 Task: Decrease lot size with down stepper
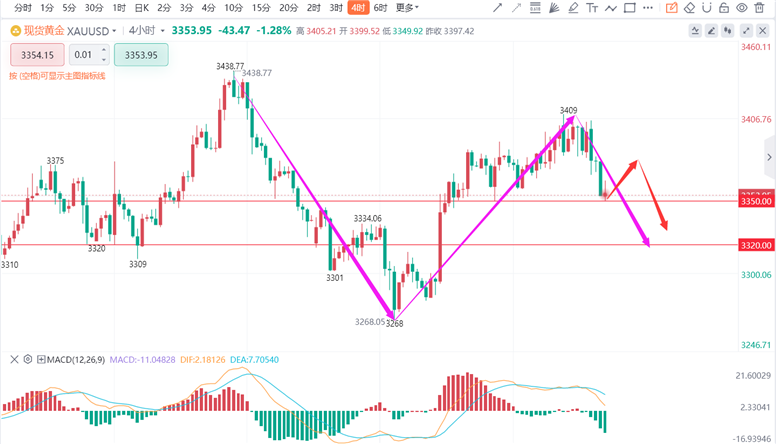(104, 60)
